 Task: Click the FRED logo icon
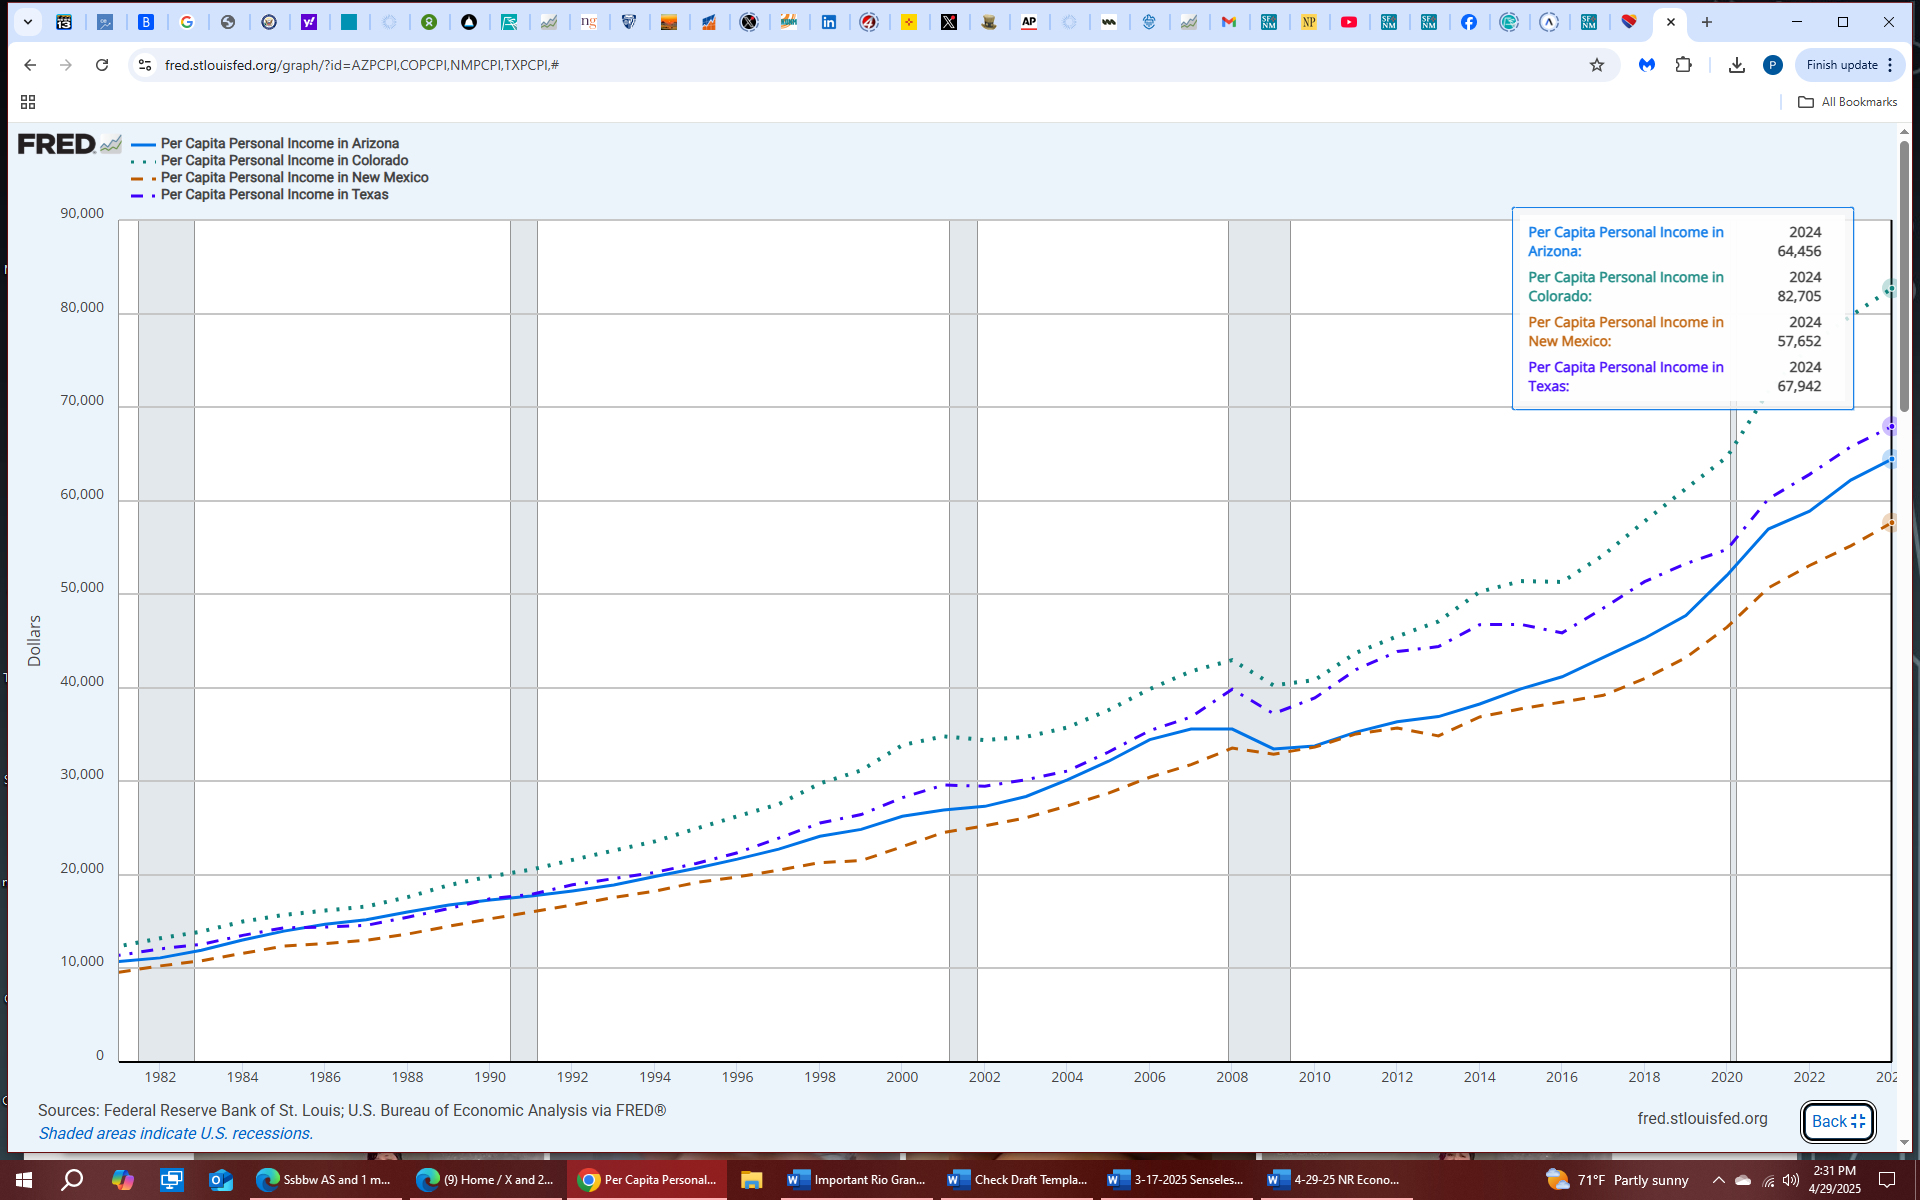[68, 144]
